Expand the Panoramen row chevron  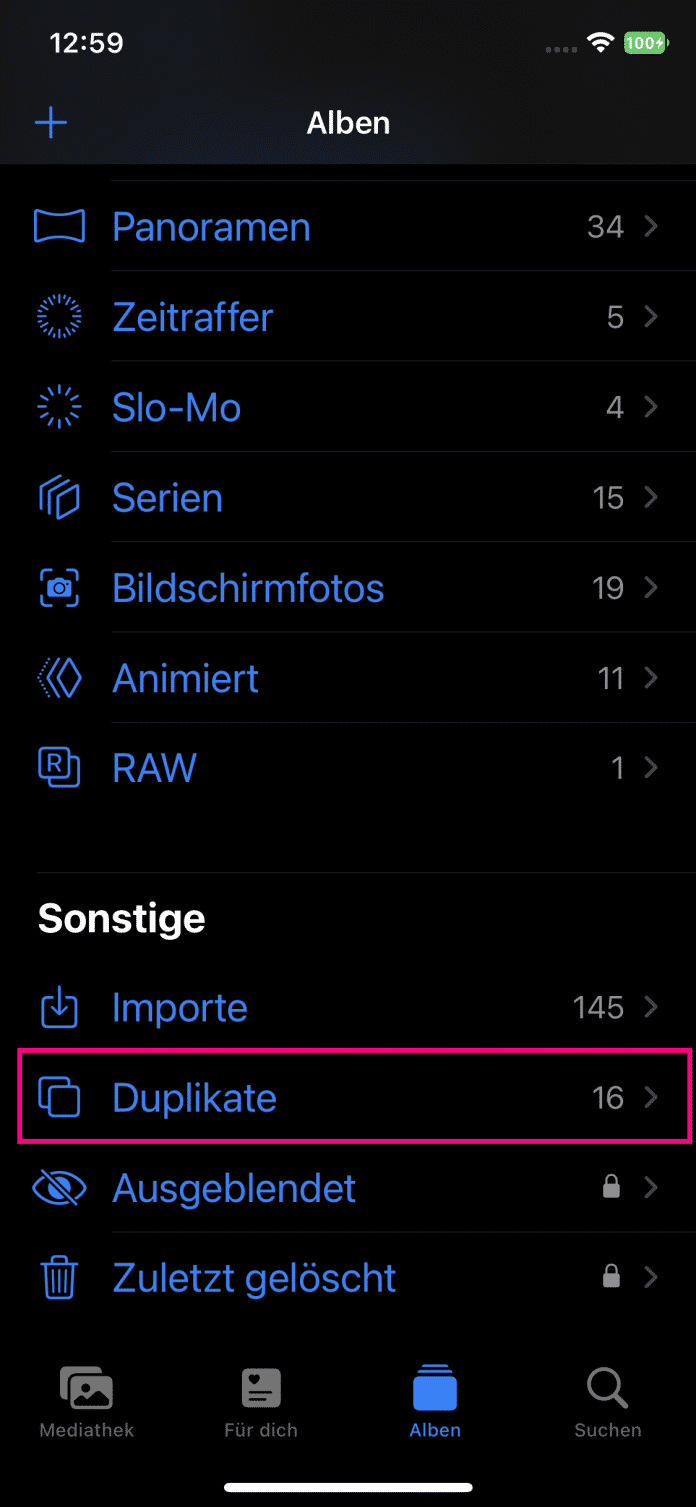pyautogui.click(x=651, y=227)
